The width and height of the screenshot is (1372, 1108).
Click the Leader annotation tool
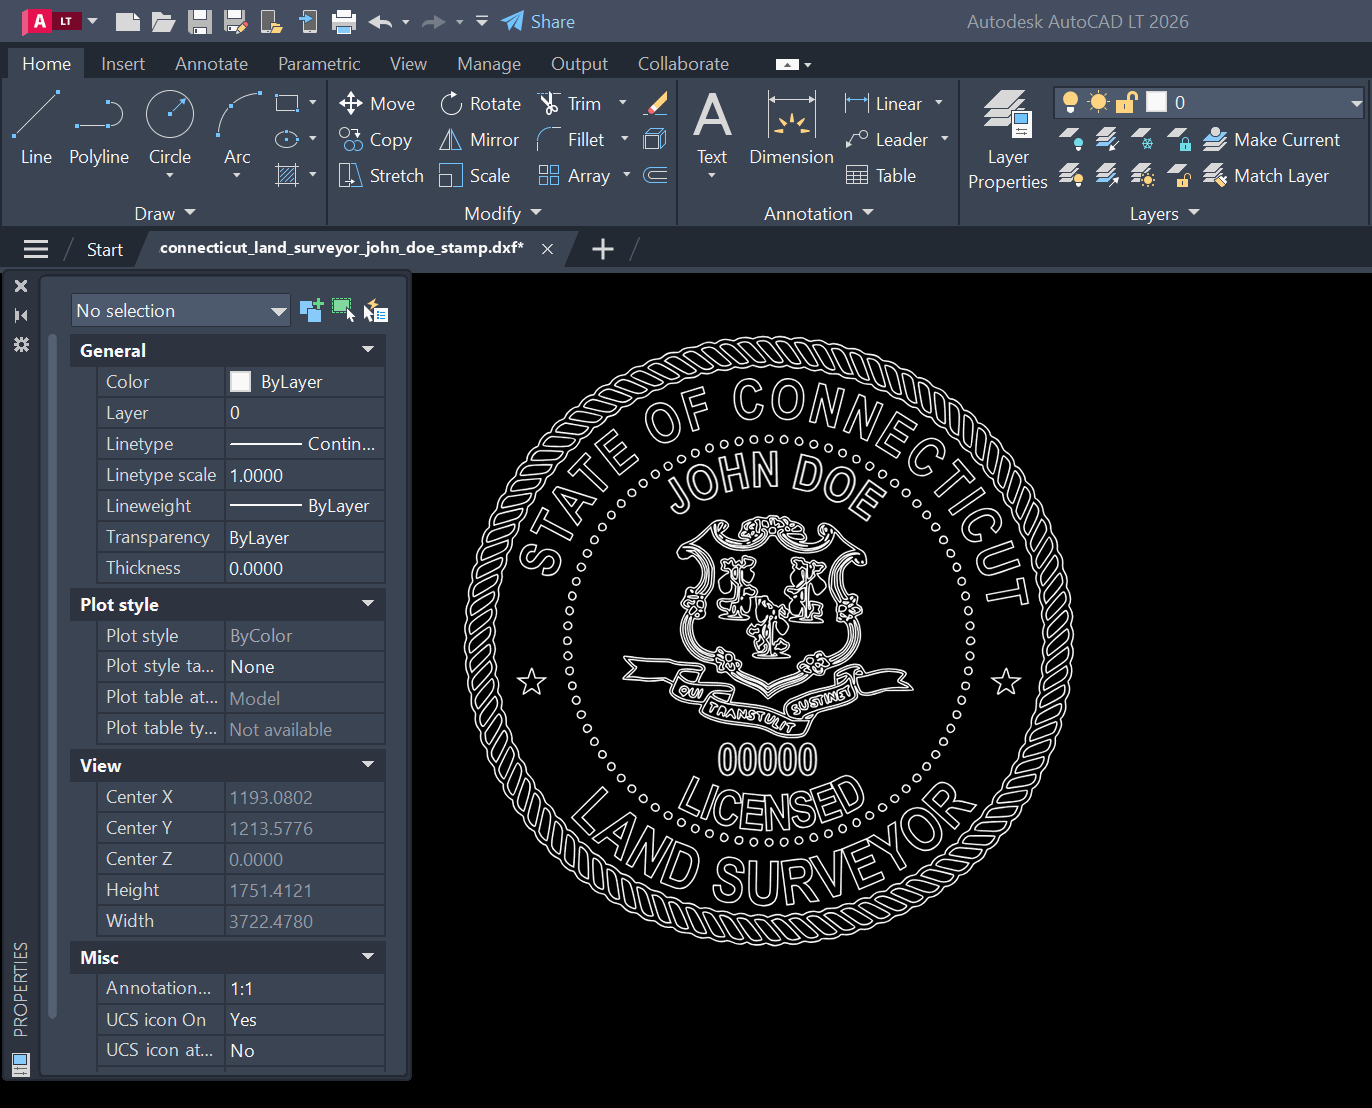pyautogui.click(x=887, y=140)
